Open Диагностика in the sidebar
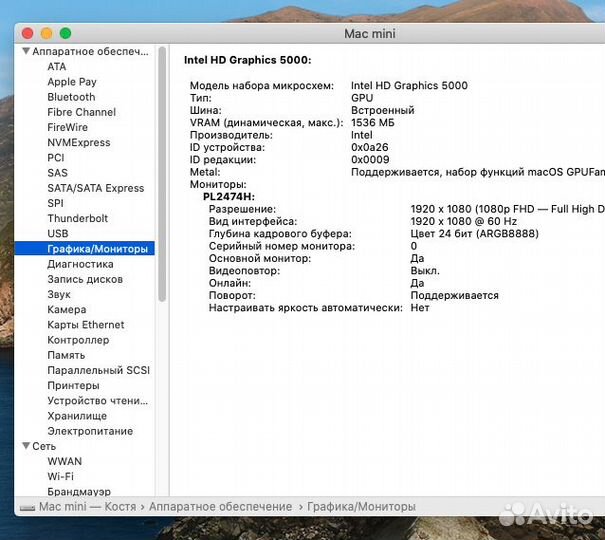605x540 pixels. click(x=80, y=264)
